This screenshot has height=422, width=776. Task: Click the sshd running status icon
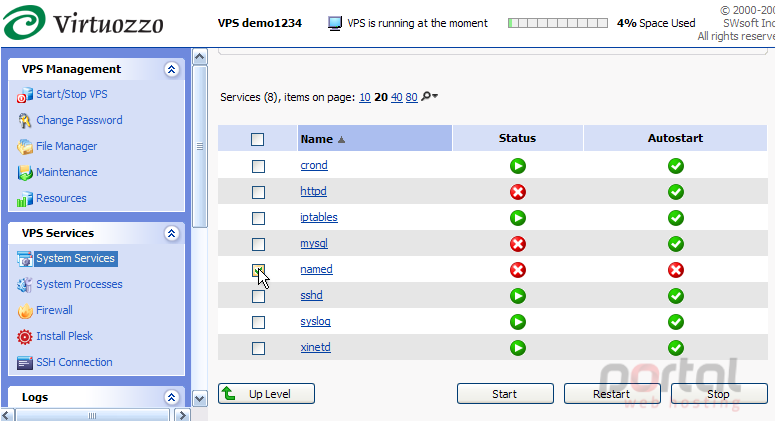(518, 296)
